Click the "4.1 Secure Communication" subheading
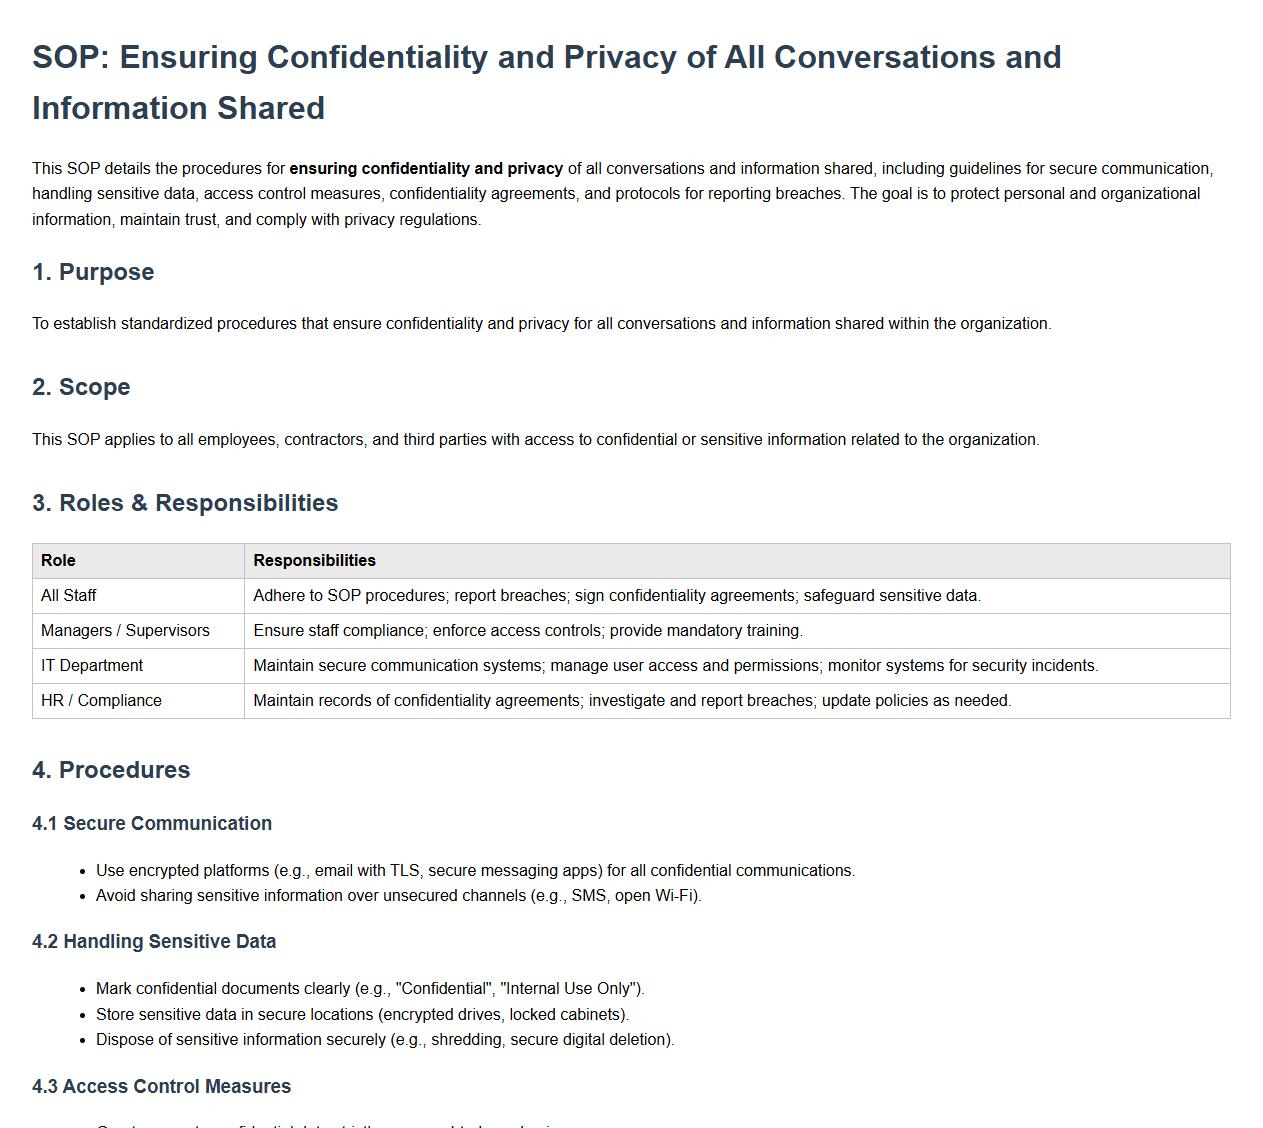This screenshot has height=1128, width=1263. (x=152, y=824)
